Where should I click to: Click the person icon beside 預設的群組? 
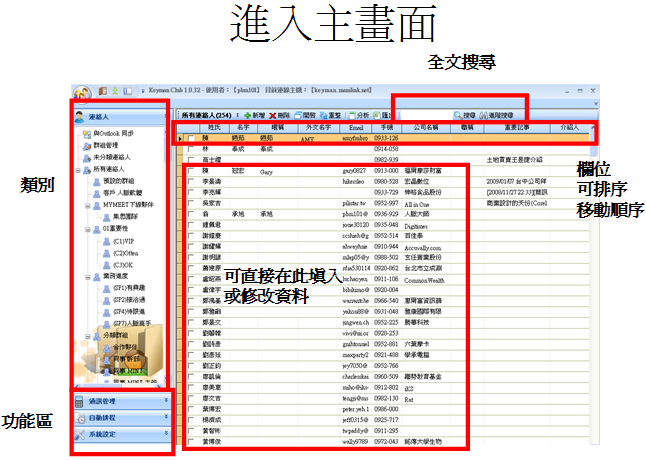point(97,182)
